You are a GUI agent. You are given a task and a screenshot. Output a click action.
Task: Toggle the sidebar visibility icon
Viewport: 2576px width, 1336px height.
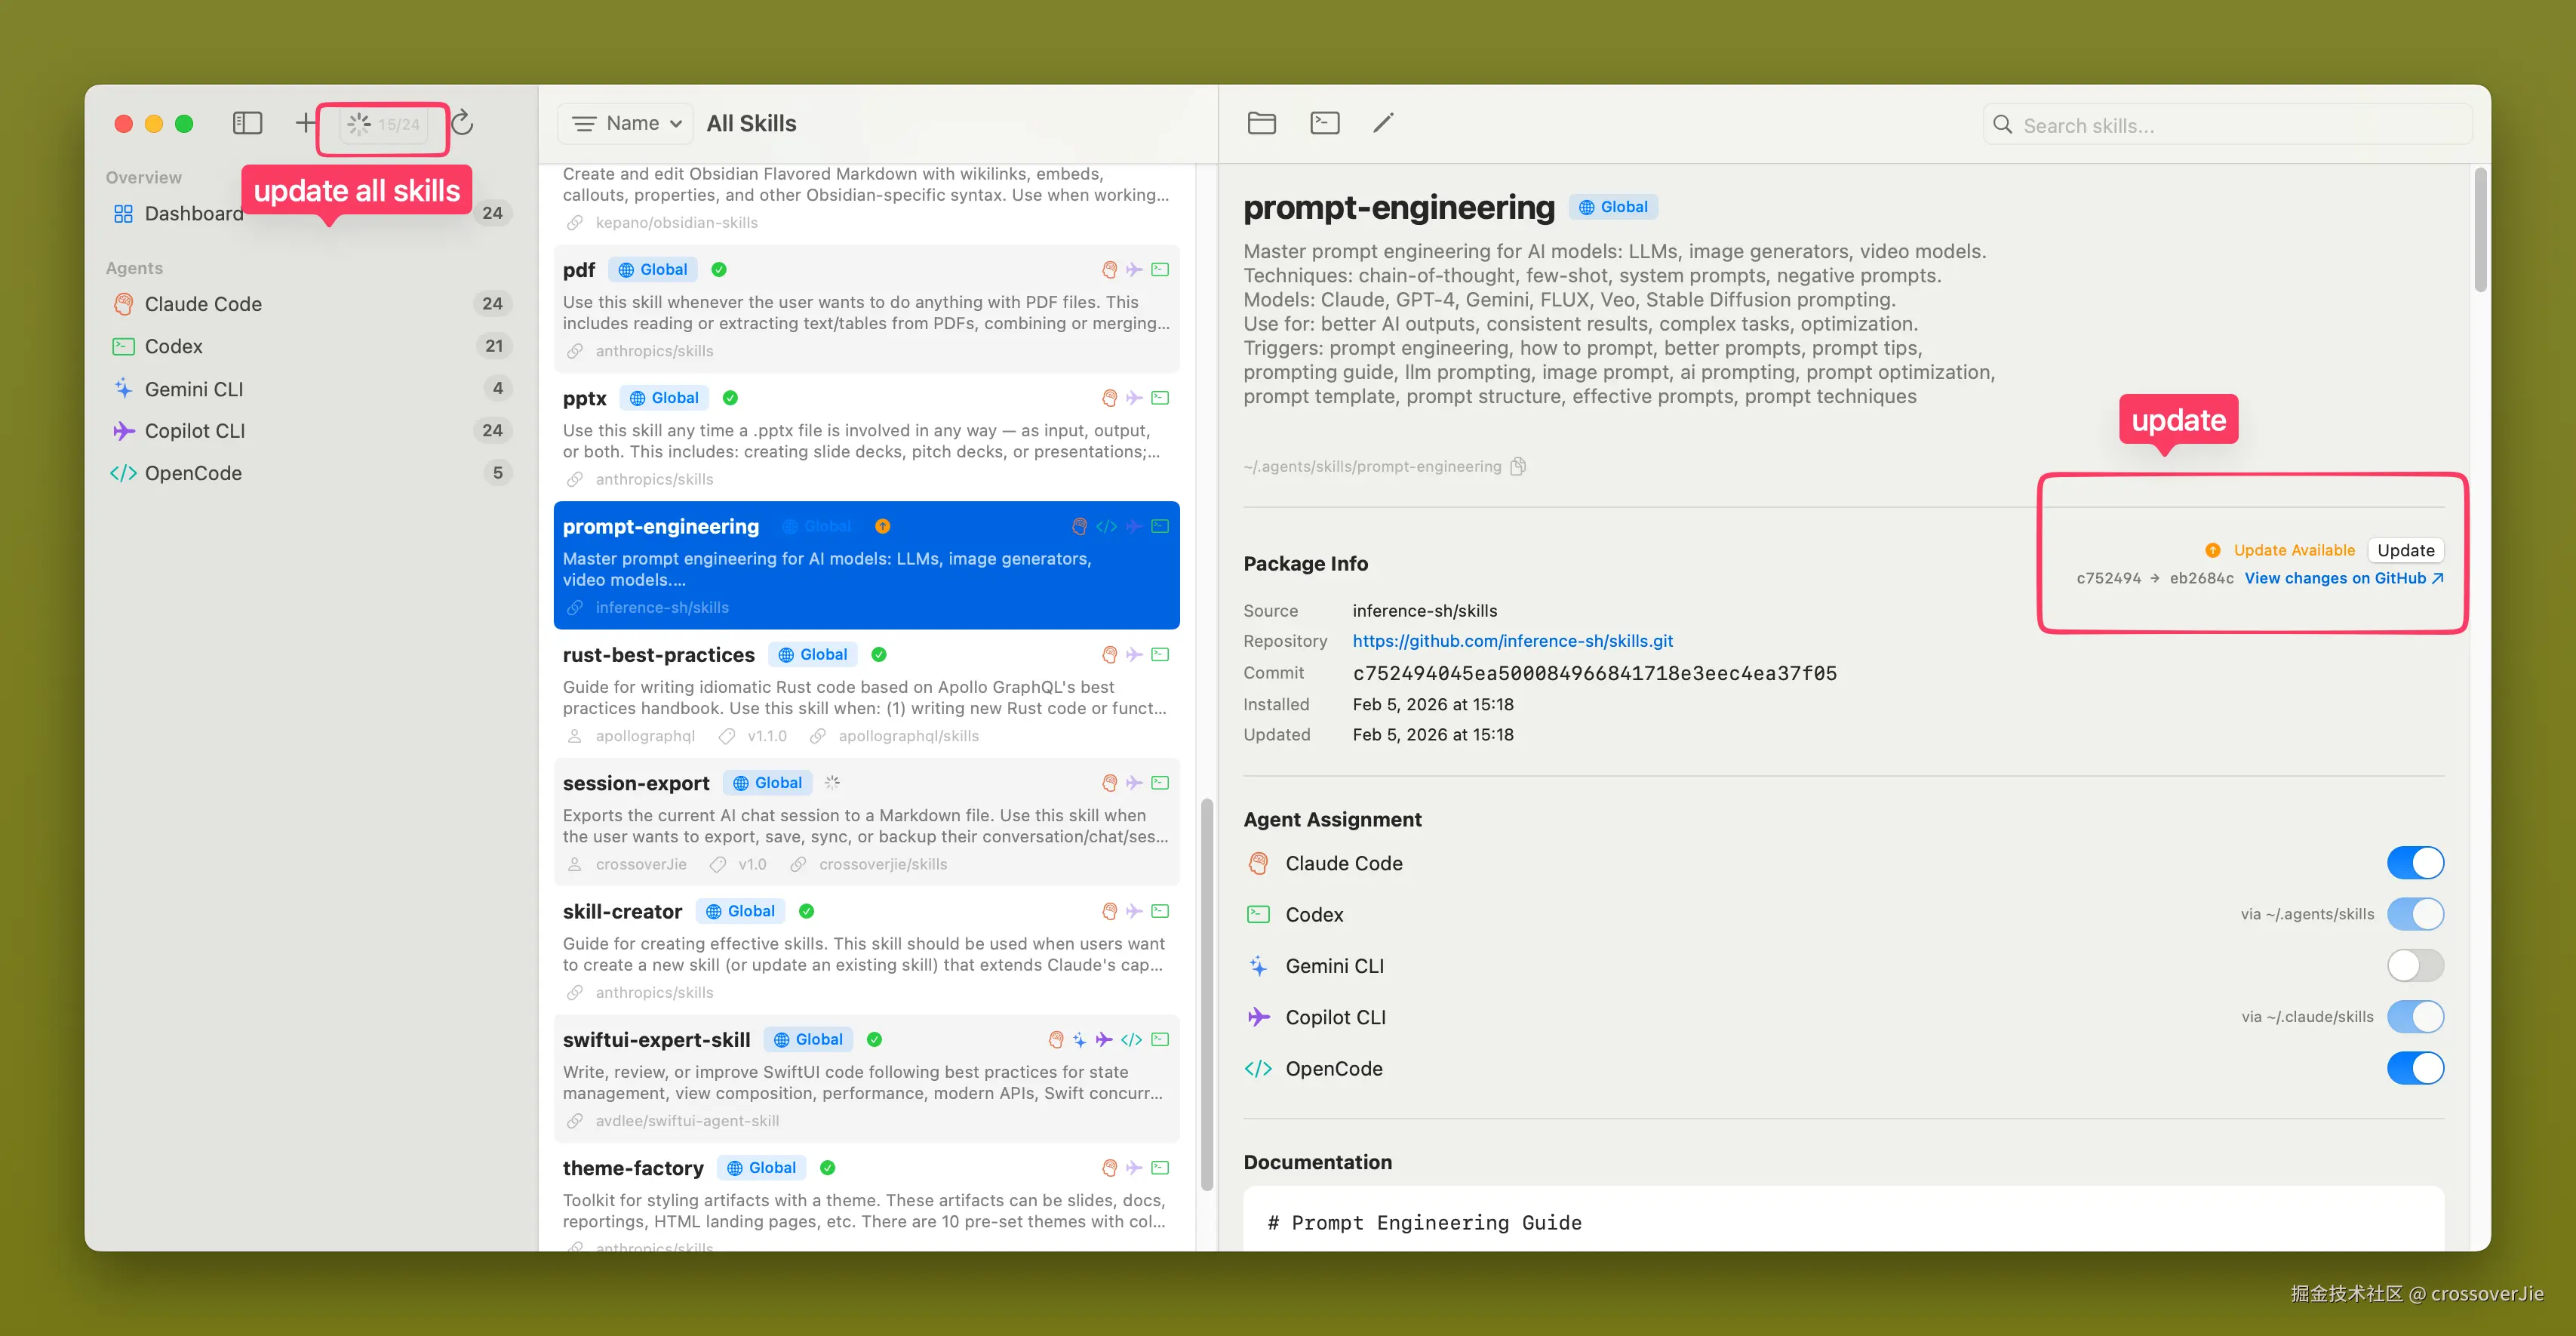[x=247, y=122]
